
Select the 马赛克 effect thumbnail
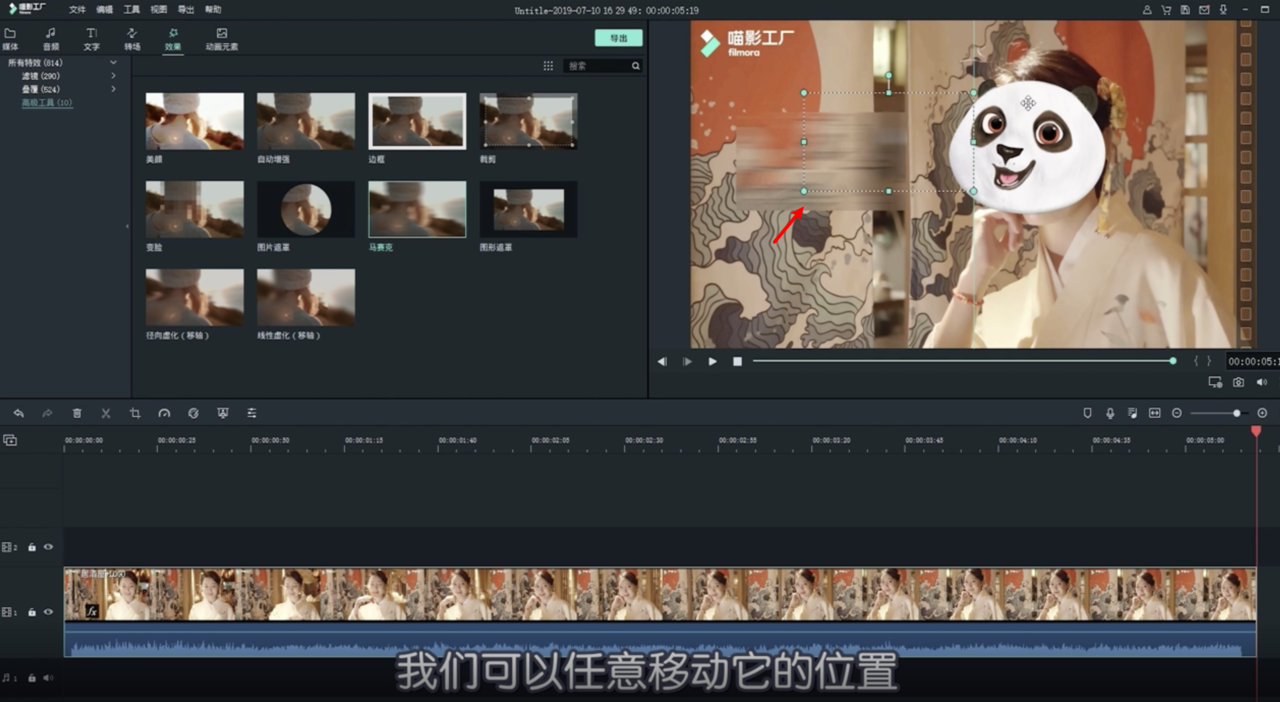(x=417, y=209)
